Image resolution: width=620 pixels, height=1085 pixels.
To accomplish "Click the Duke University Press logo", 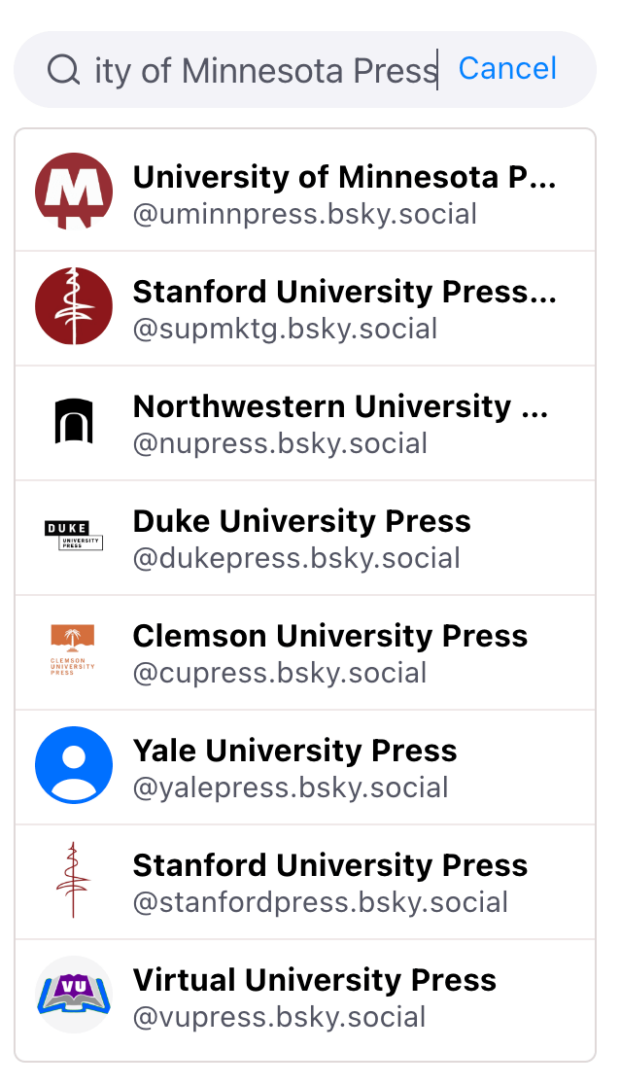I will pyautogui.click(x=73, y=536).
